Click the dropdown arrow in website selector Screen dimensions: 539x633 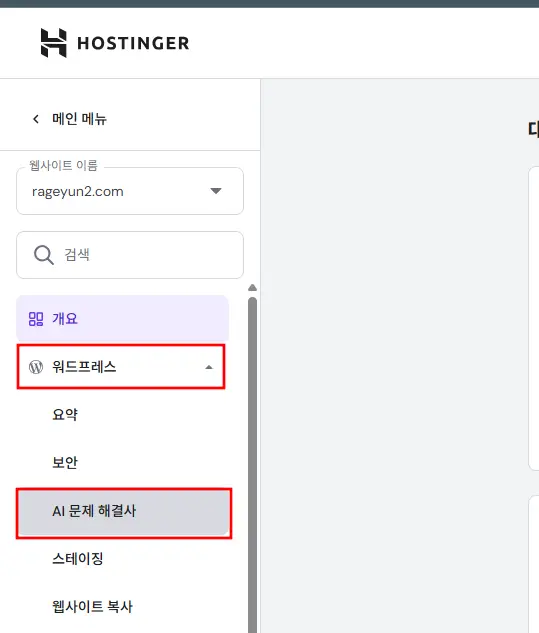pyautogui.click(x=216, y=191)
